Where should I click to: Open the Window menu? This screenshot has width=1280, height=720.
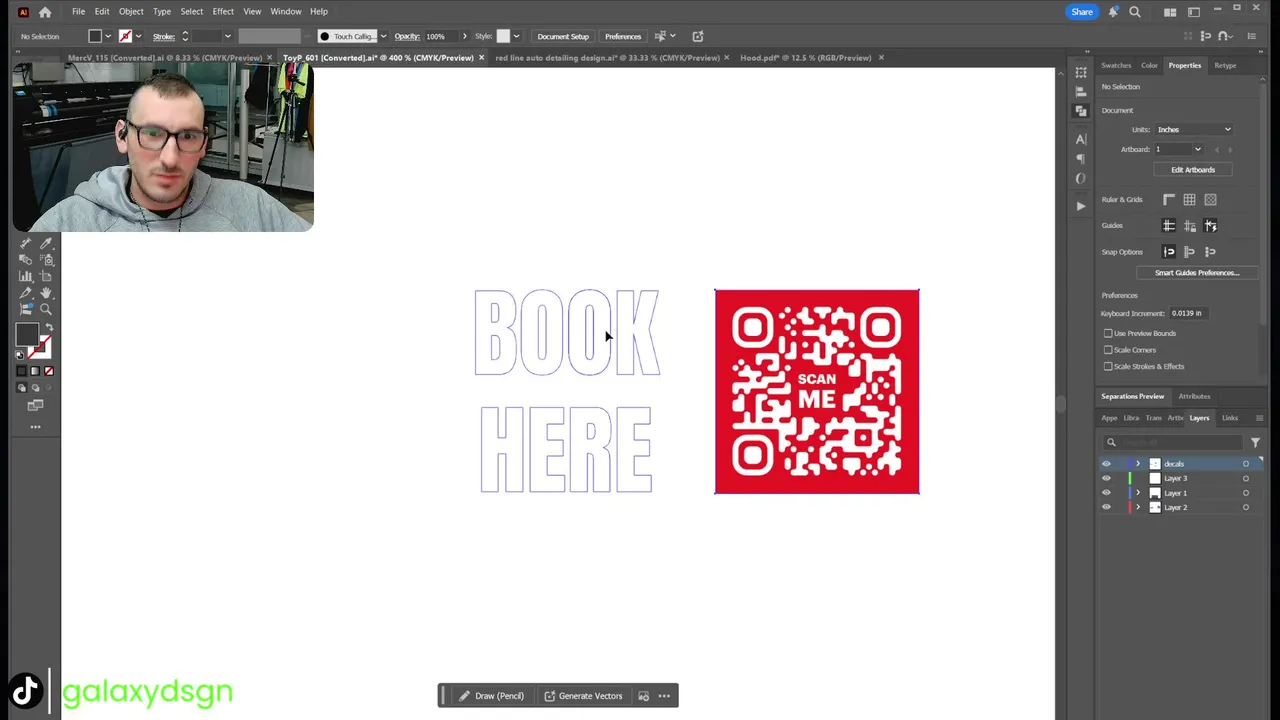(286, 12)
